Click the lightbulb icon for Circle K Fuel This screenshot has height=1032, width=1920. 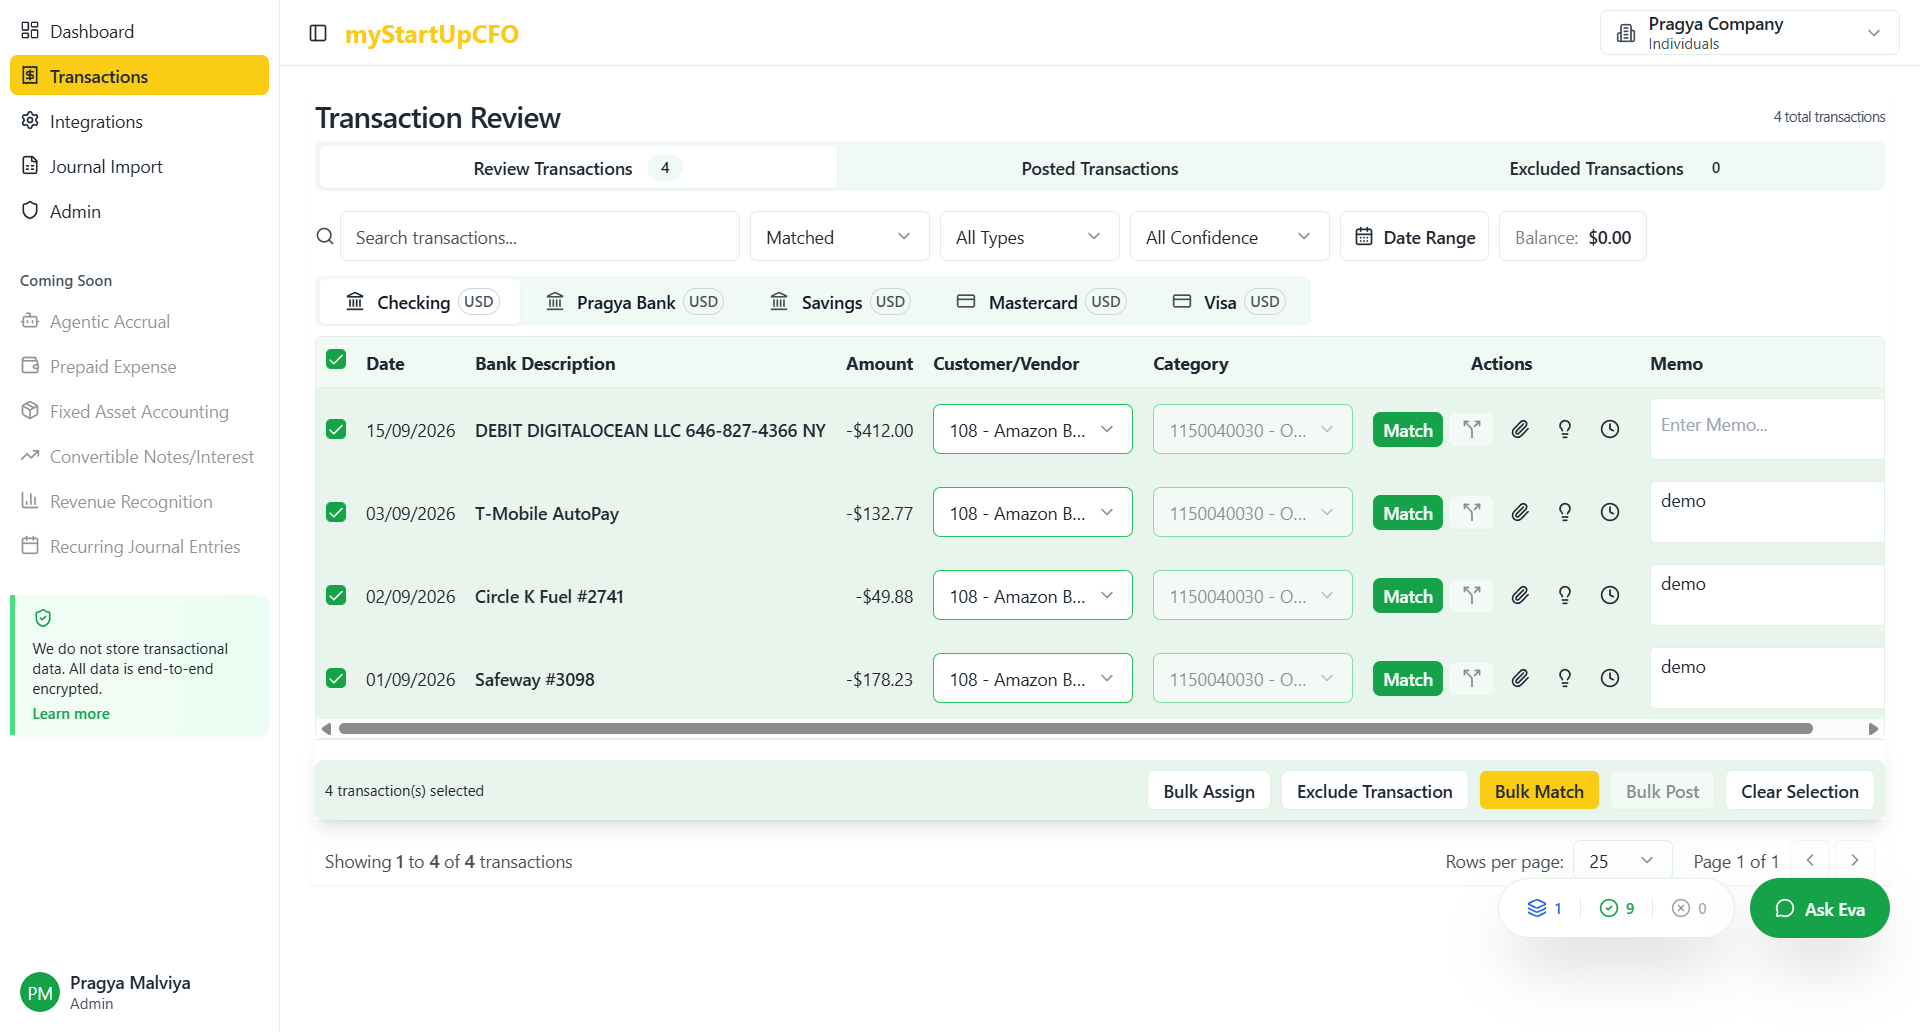(1565, 596)
